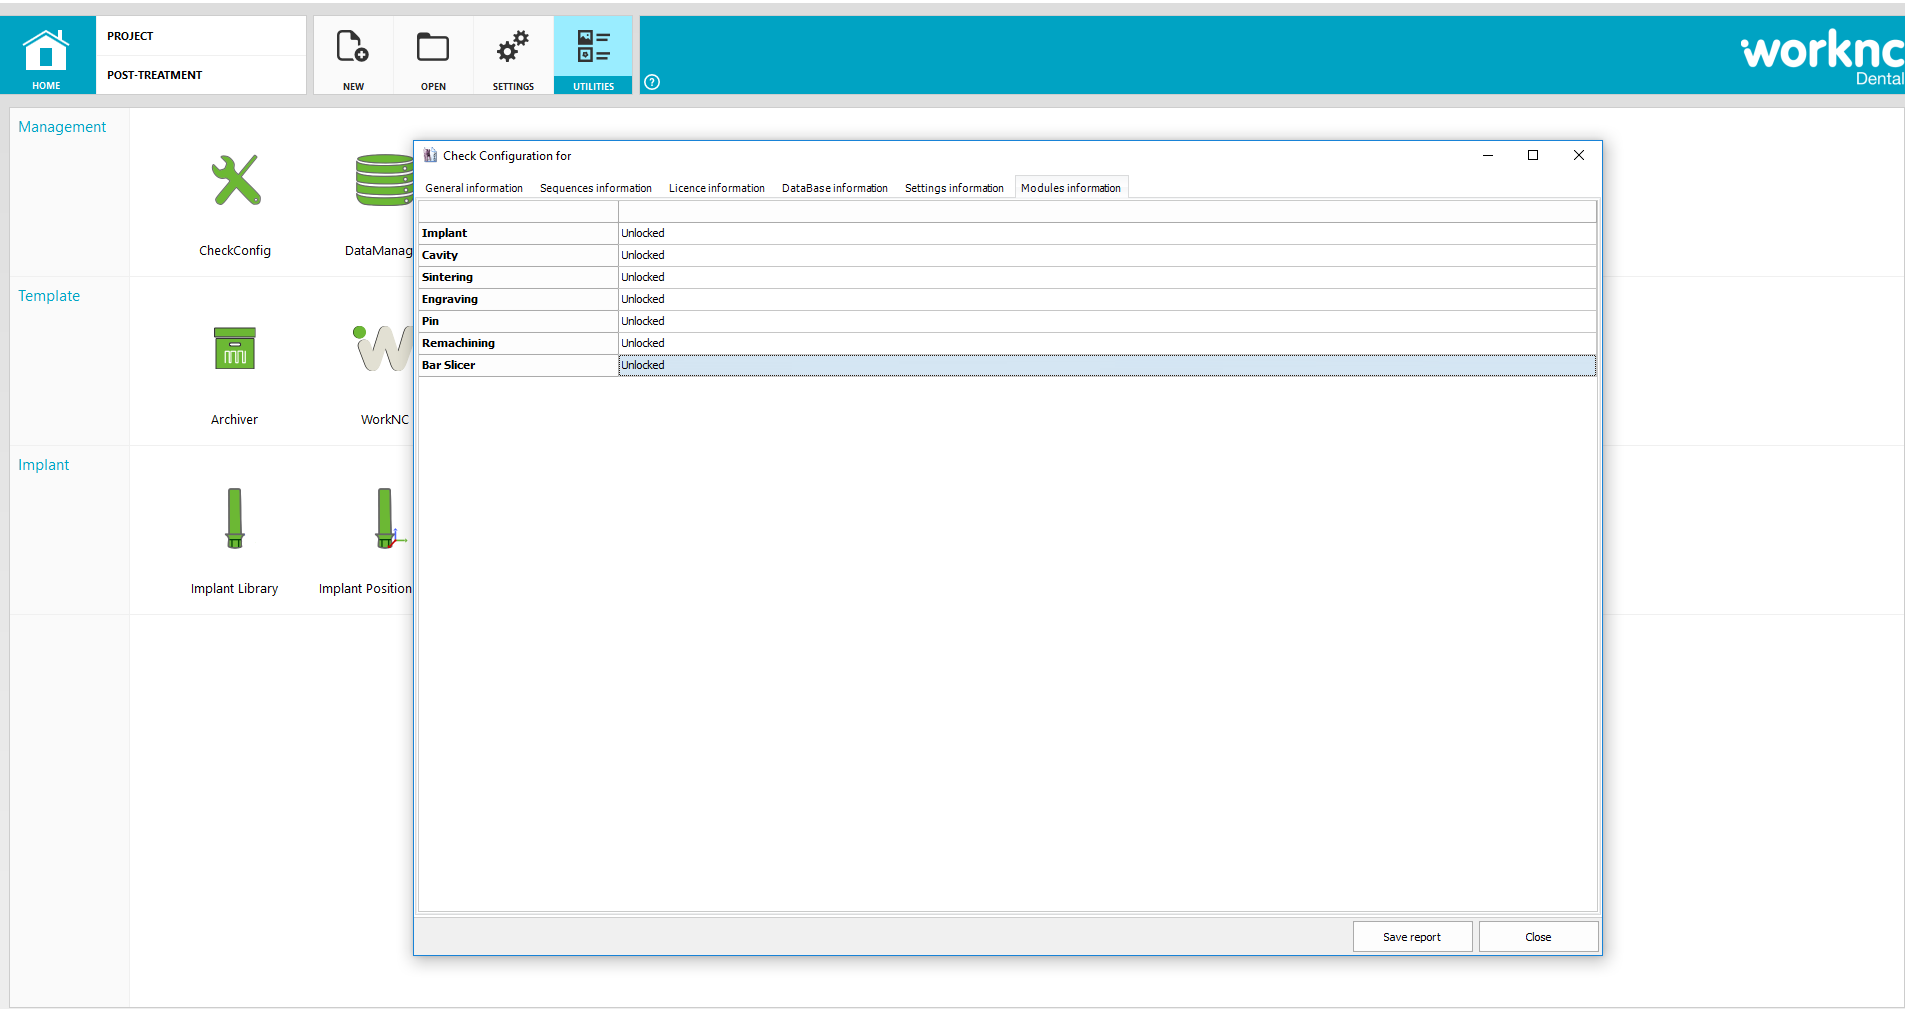The width and height of the screenshot is (1905, 1009).
Task: Click the PROJECT menu item
Action: tap(131, 35)
